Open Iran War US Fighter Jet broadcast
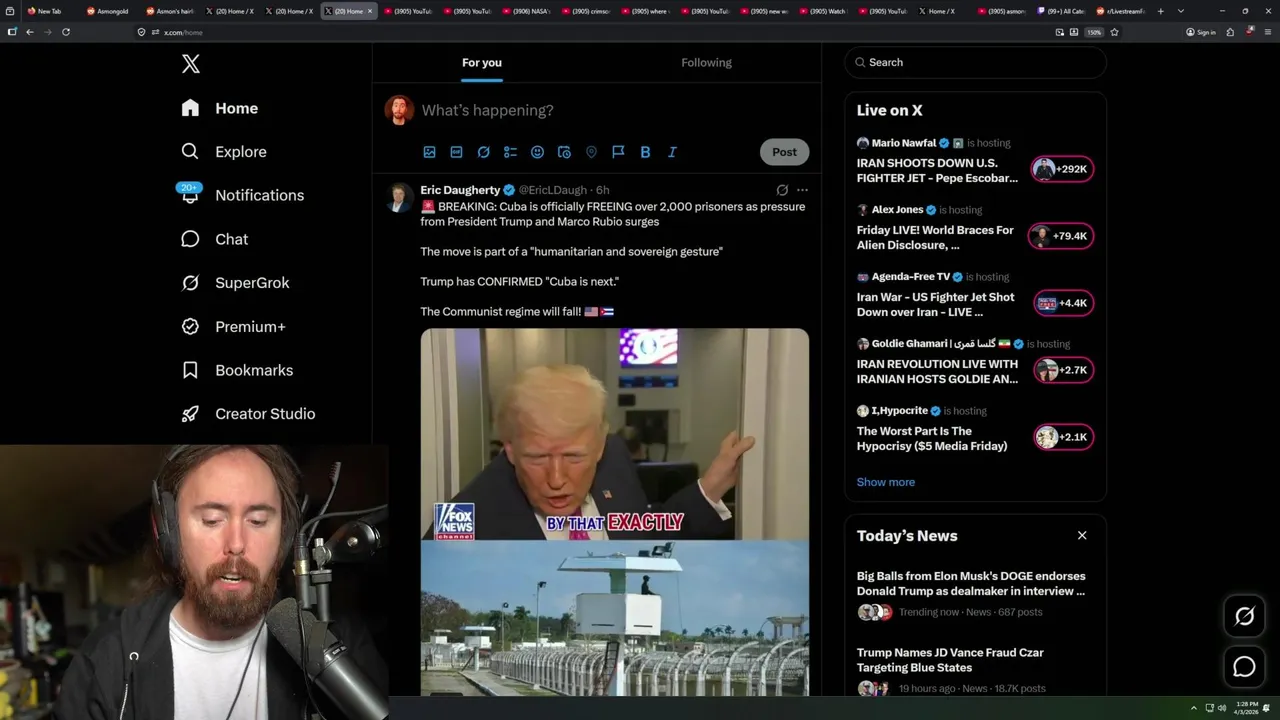This screenshot has height=720, width=1280. tap(935, 304)
